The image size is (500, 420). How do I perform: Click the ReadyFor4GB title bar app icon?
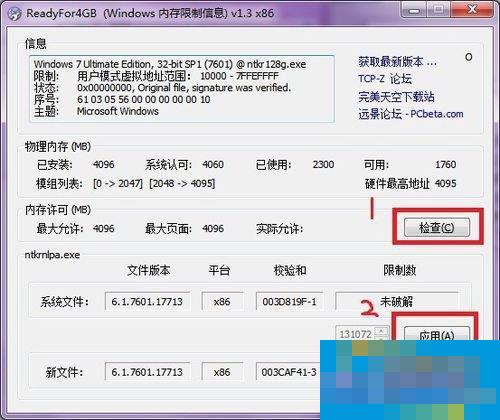(14, 14)
